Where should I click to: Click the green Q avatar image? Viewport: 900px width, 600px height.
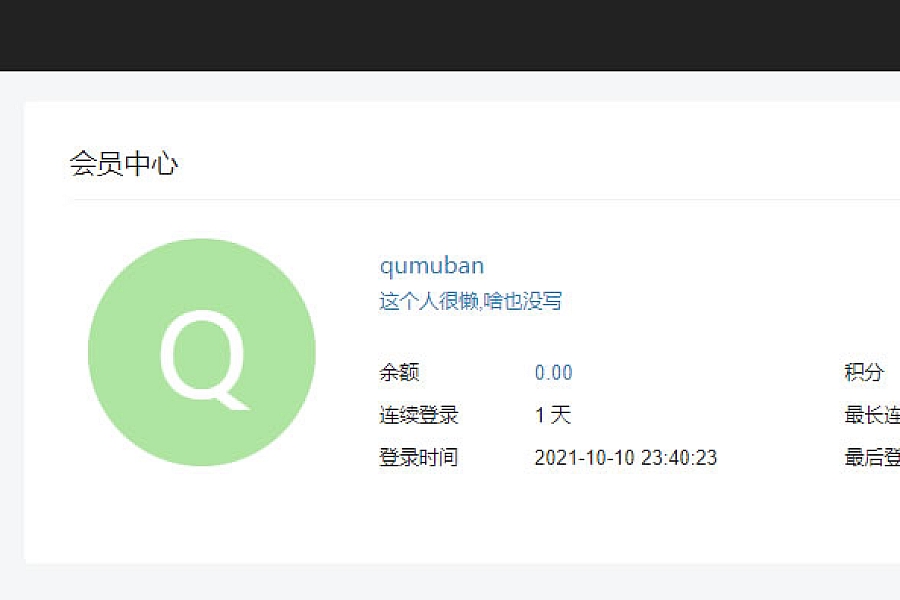click(201, 352)
